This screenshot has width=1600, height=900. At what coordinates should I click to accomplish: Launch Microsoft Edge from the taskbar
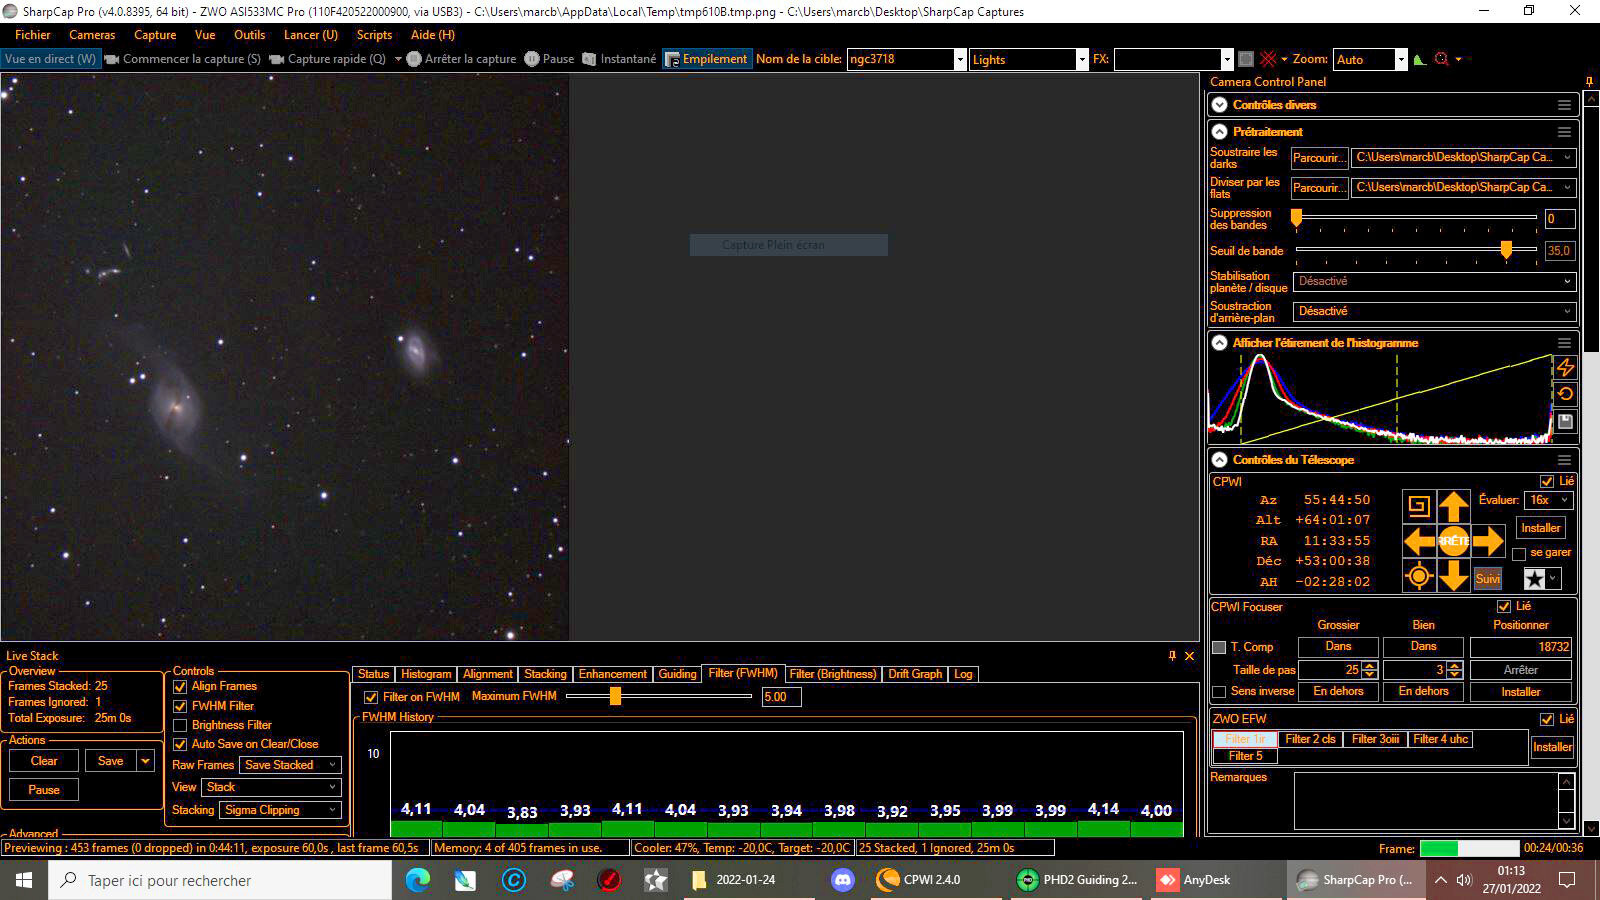pos(417,880)
